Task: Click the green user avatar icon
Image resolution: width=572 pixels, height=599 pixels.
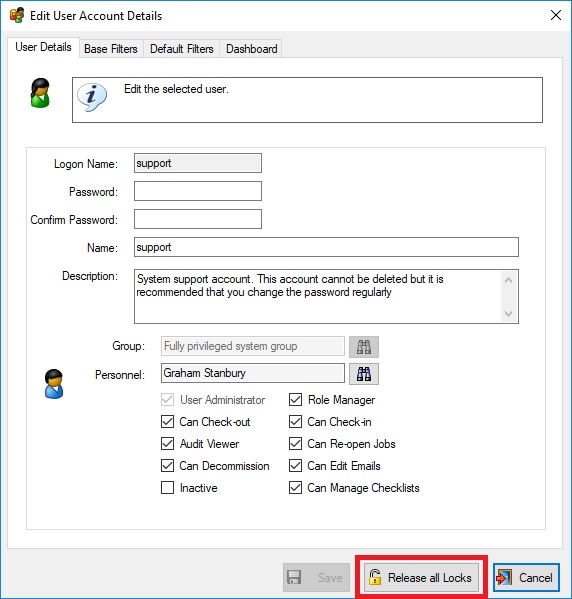Action: click(40, 93)
